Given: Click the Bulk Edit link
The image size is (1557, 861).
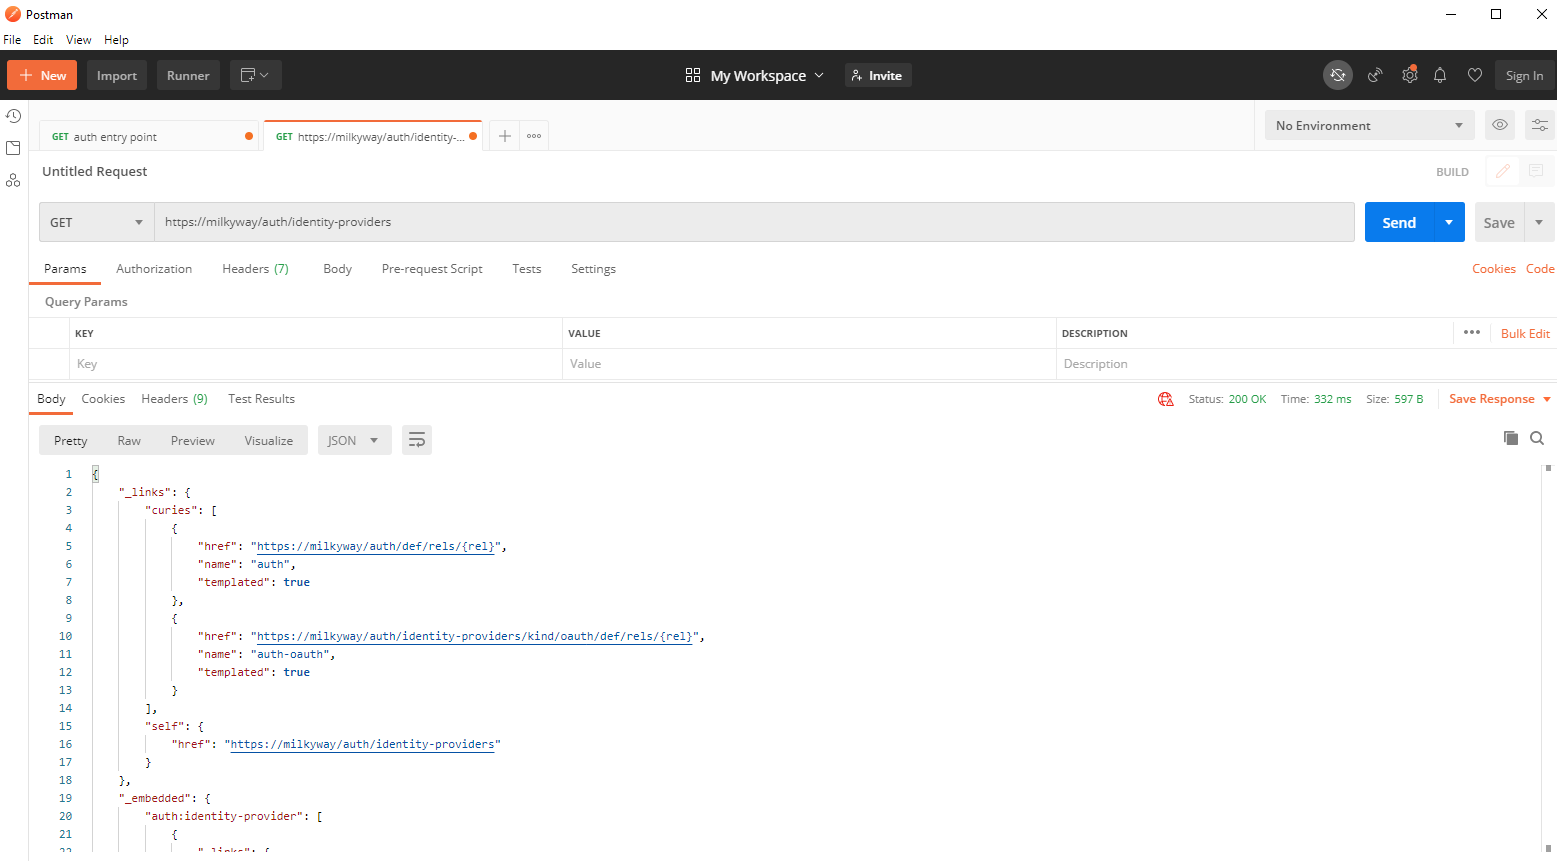Looking at the screenshot, I should 1525,333.
